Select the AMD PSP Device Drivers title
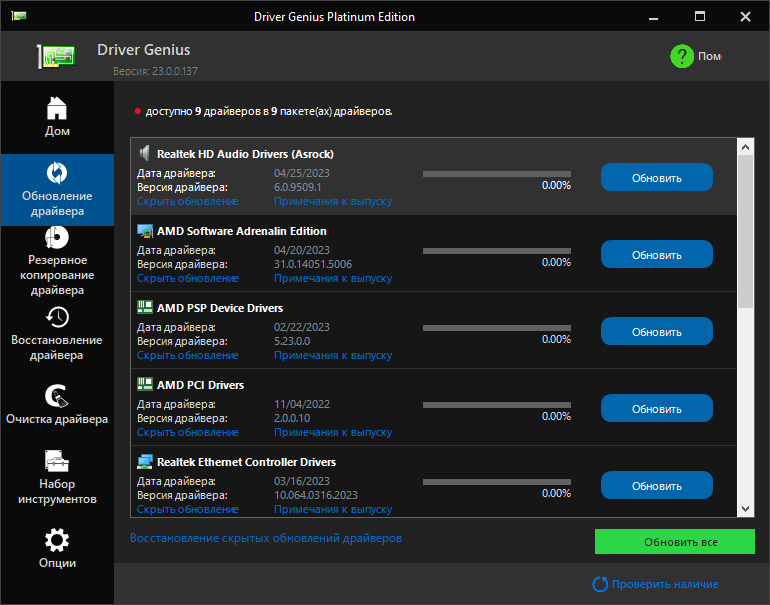 [220, 308]
